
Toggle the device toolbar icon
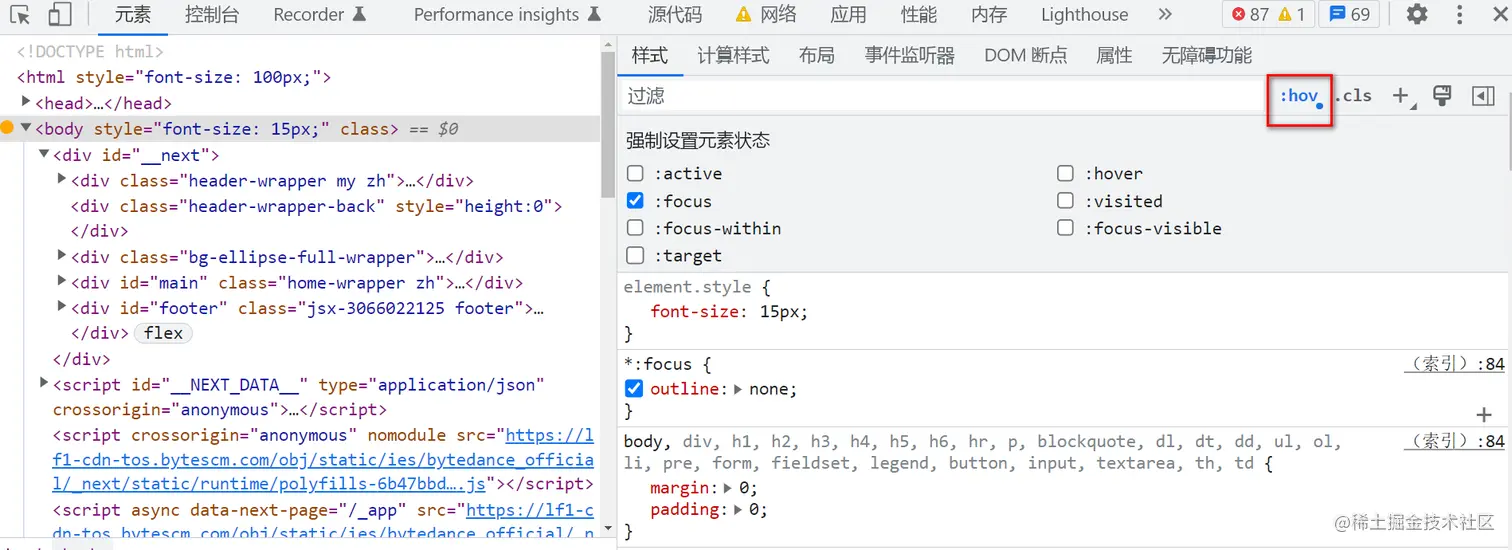click(59, 15)
